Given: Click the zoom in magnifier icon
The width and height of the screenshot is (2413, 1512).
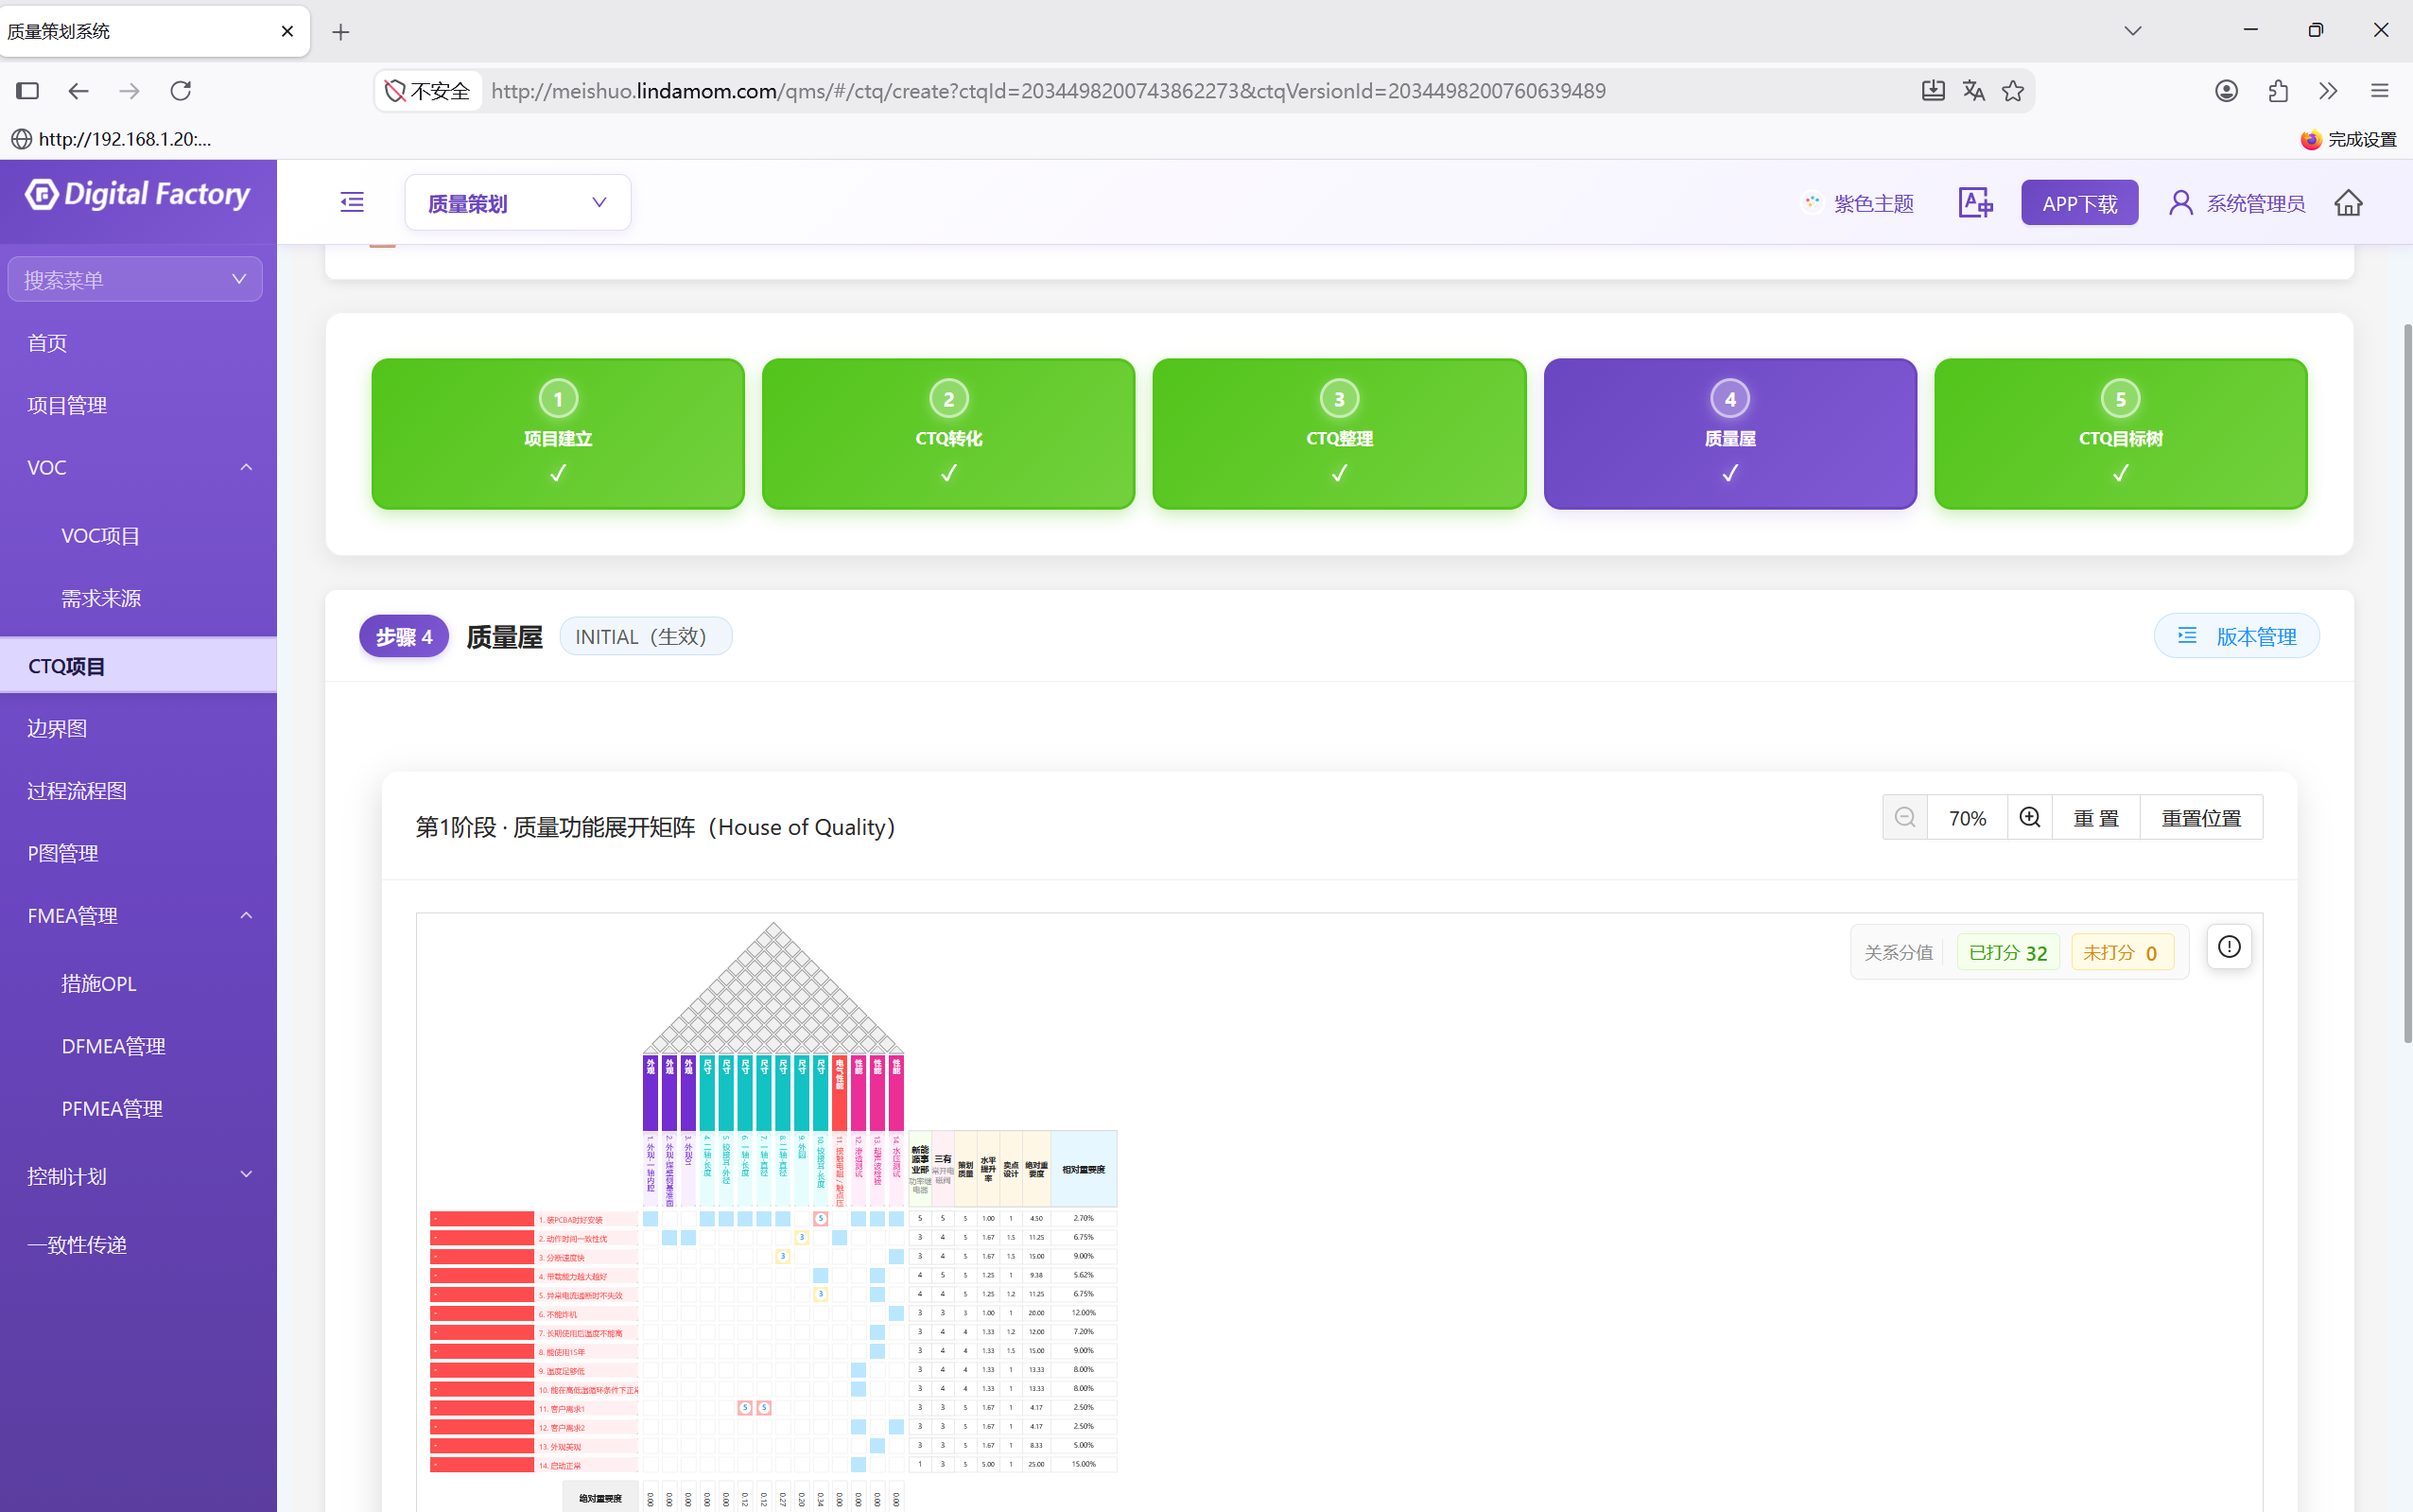Looking at the screenshot, I should 2029,817.
